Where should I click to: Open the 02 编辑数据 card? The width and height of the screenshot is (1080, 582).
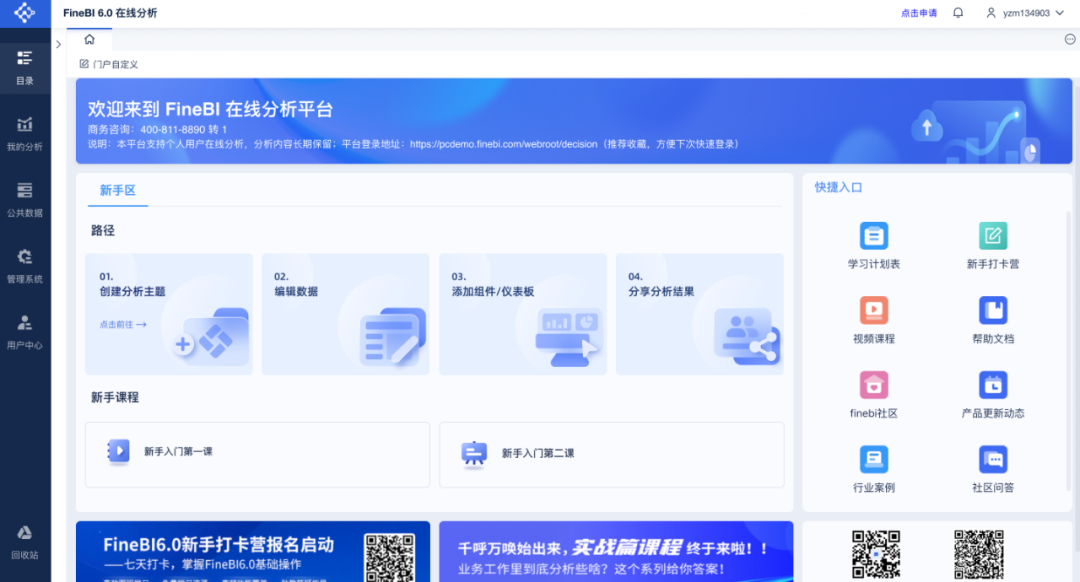tap(346, 314)
